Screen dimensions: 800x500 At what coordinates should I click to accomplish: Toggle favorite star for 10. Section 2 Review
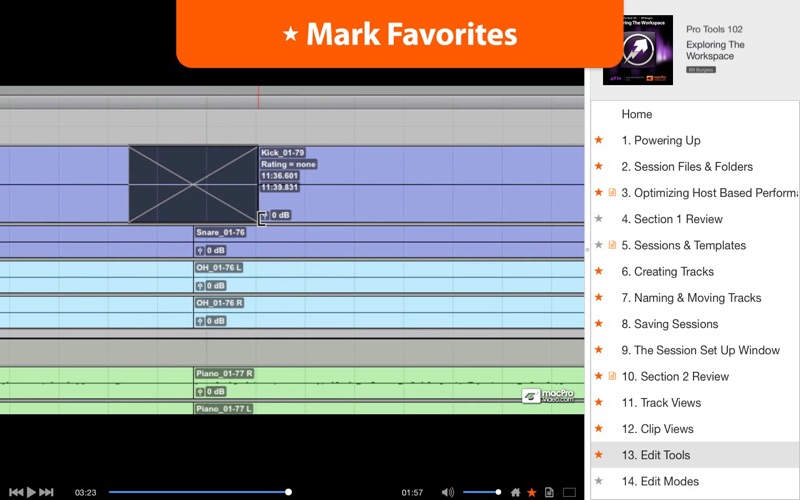(x=599, y=376)
